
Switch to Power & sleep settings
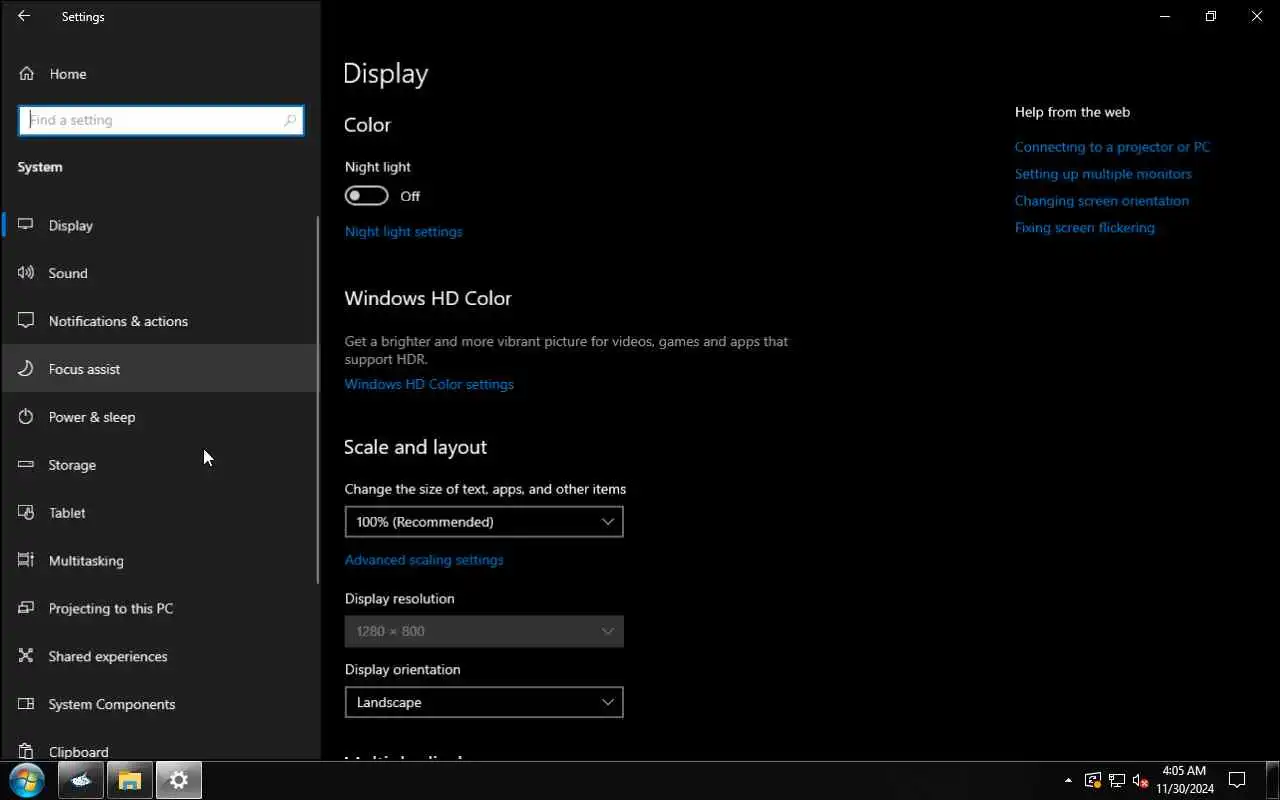(92, 417)
